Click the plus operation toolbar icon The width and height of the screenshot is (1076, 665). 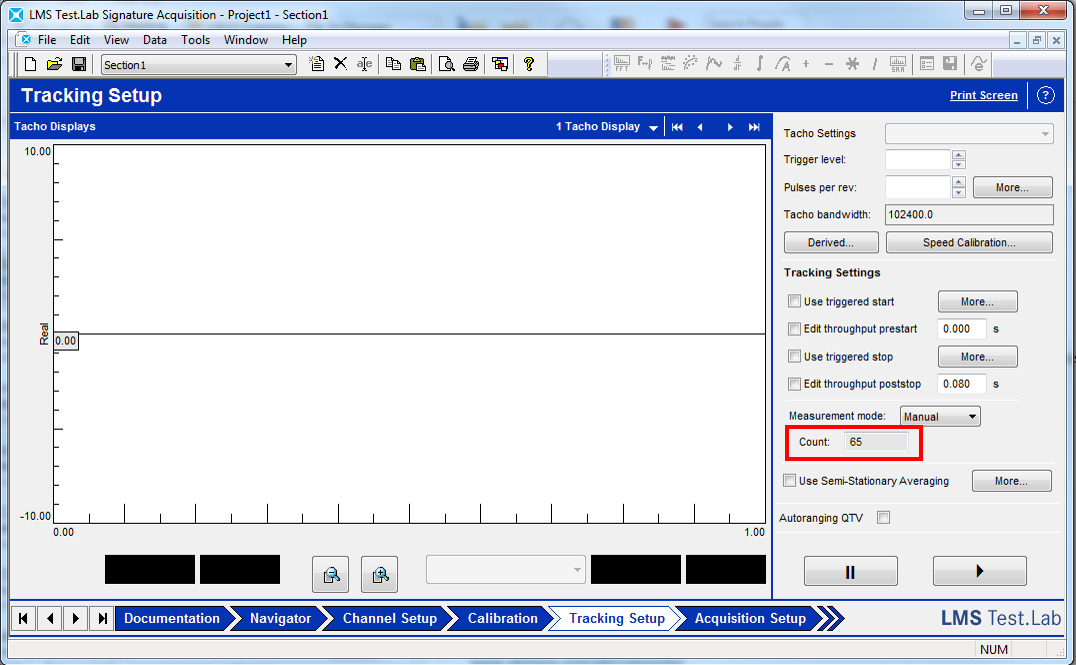[806, 64]
